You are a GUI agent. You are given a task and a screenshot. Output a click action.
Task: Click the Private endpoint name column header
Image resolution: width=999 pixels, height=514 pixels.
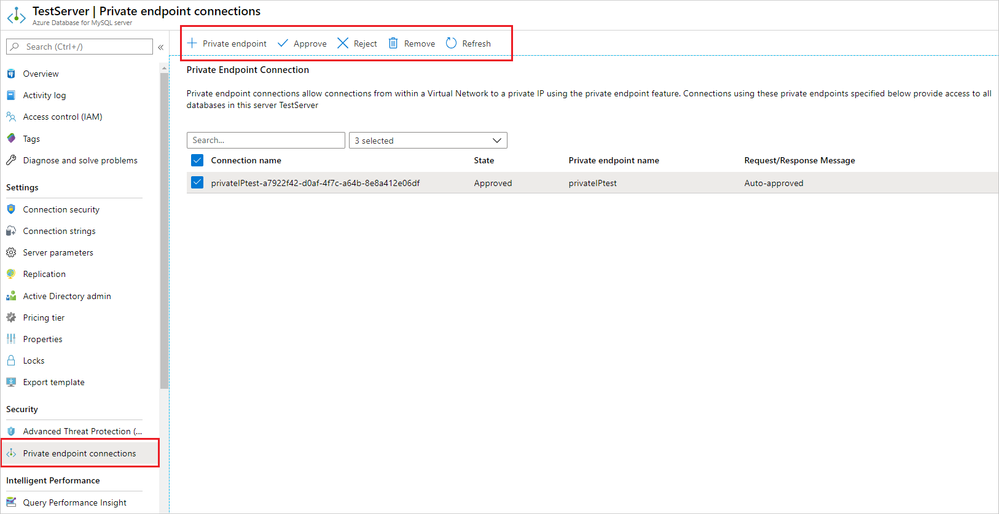(x=614, y=161)
